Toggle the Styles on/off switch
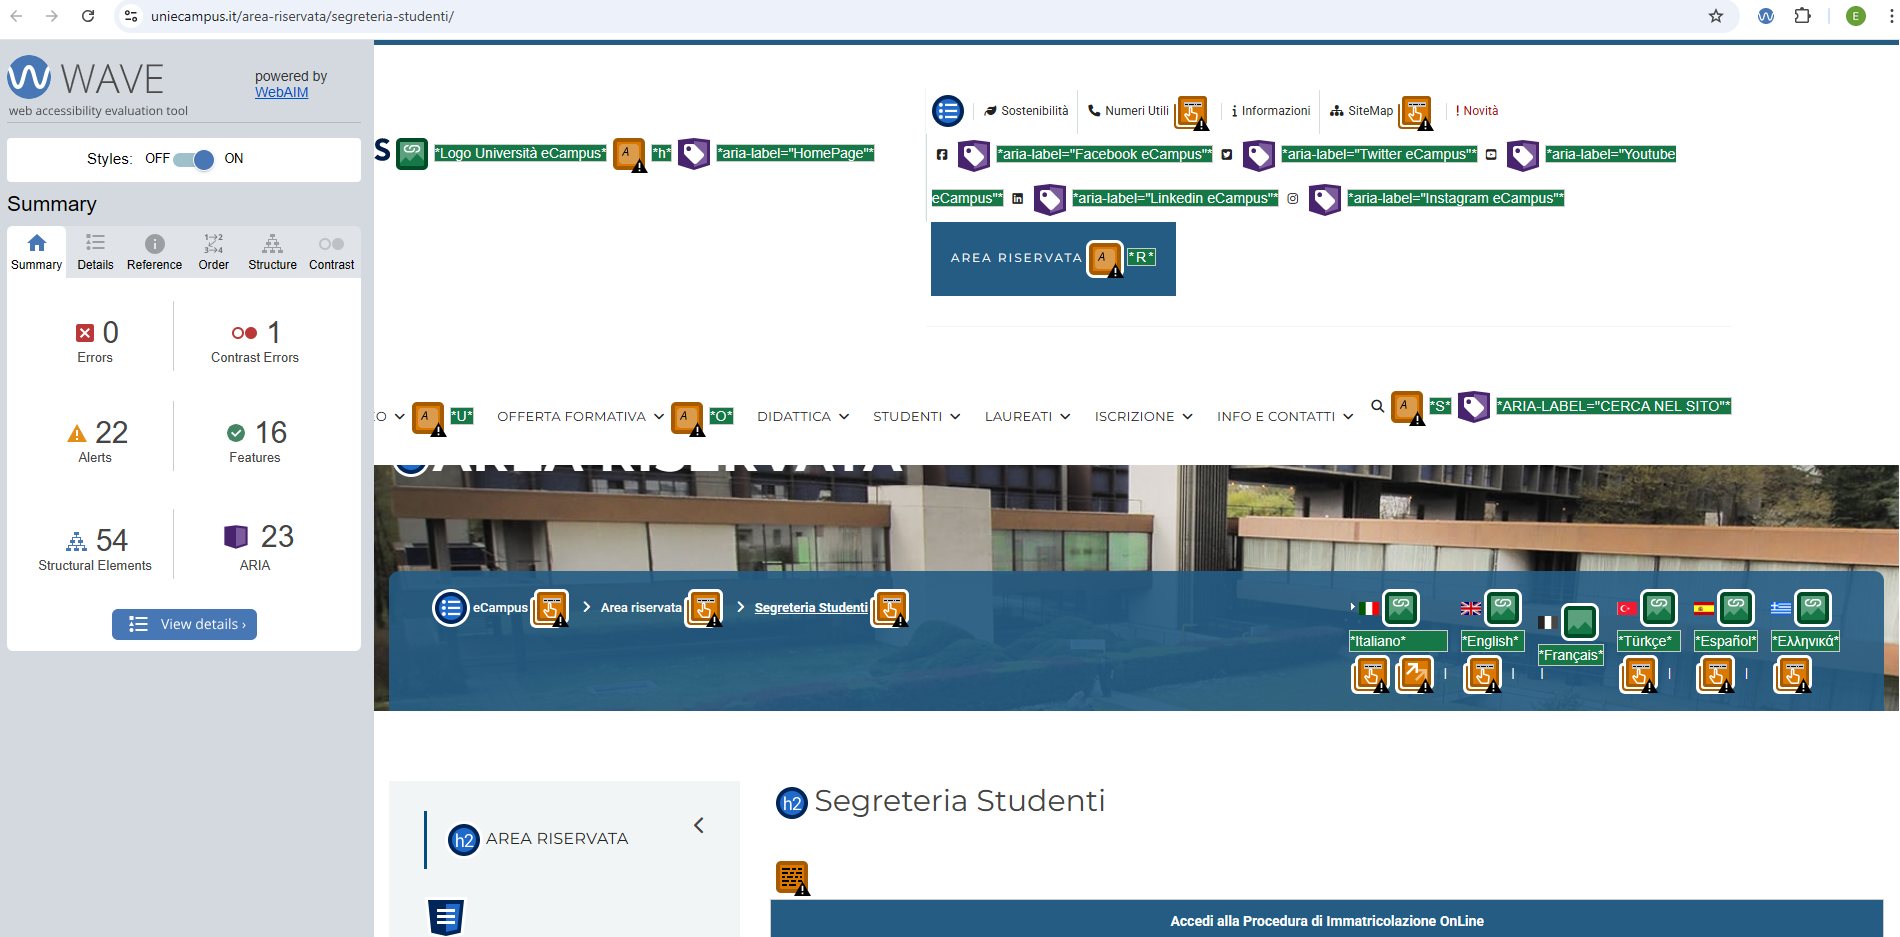This screenshot has height=937, width=1900. tap(193, 159)
